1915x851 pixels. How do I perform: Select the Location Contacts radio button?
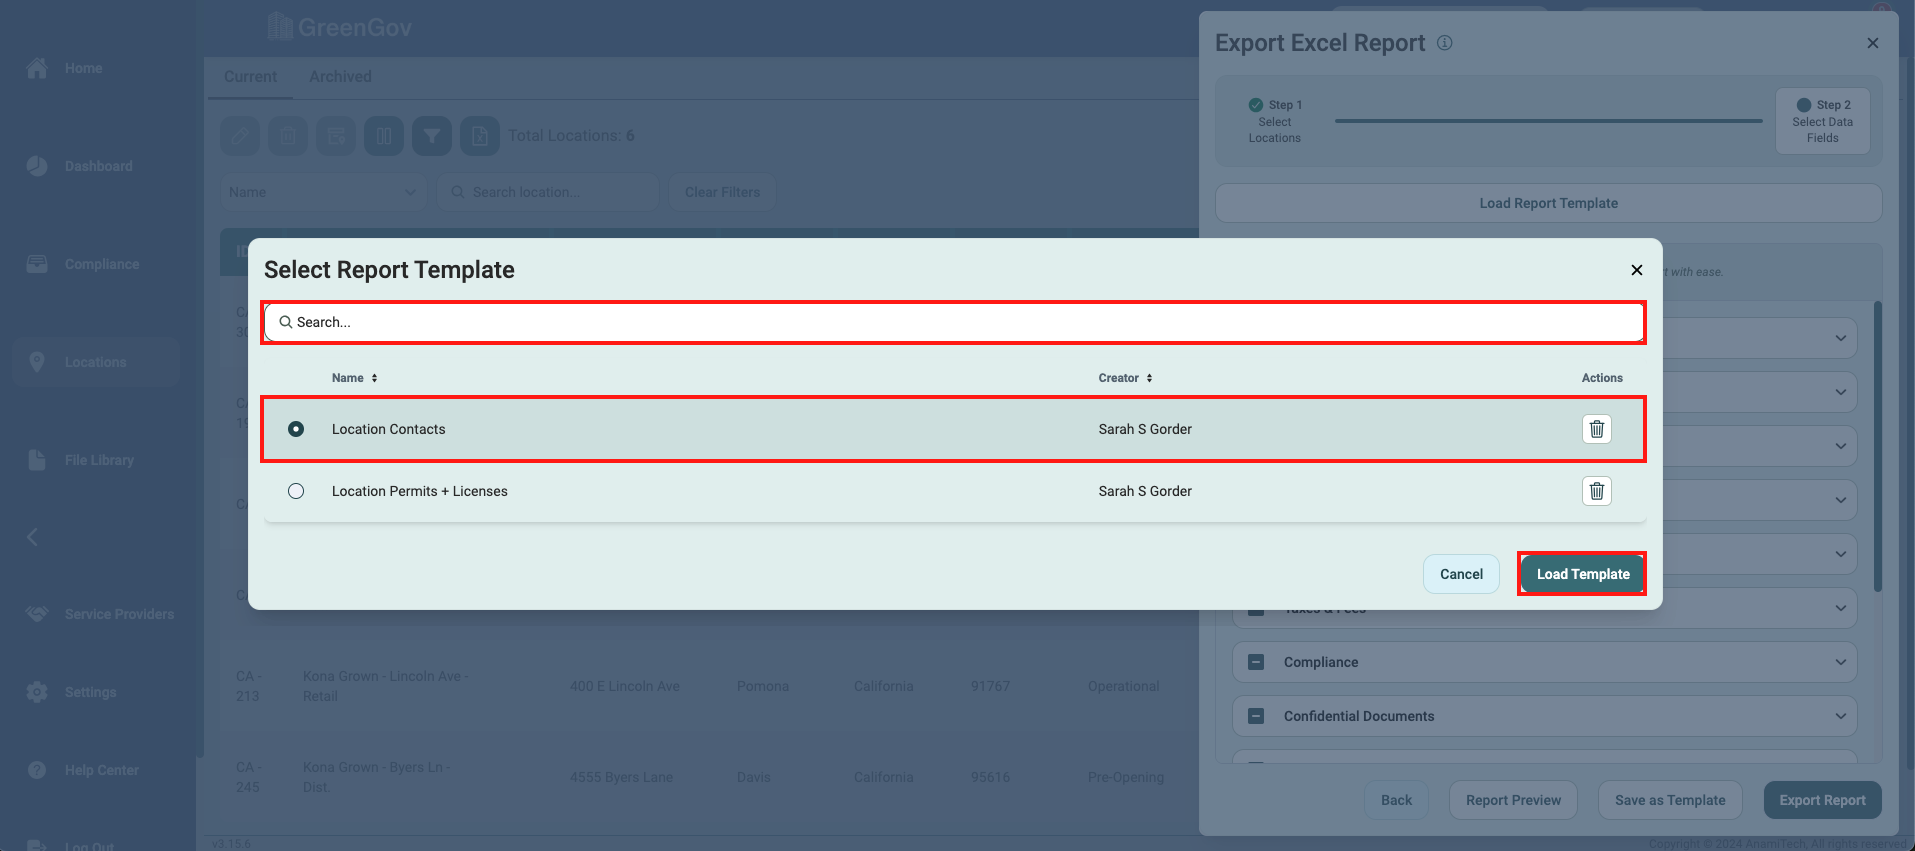coord(296,429)
